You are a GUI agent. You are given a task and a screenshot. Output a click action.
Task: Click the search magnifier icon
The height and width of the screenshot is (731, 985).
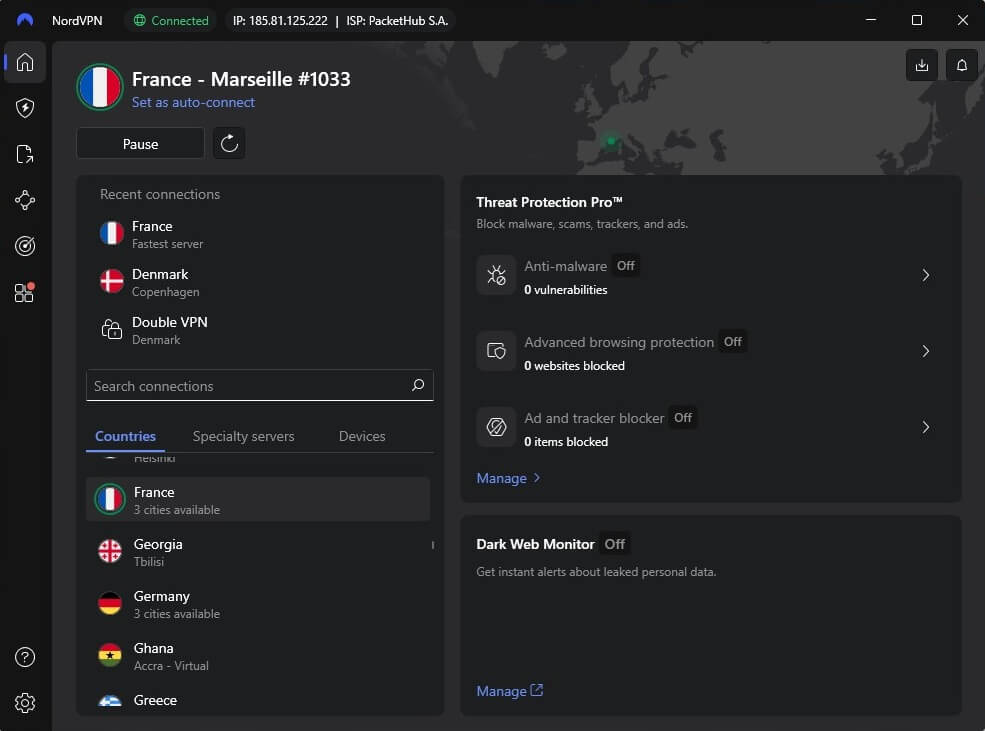pyautogui.click(x=418, y=385)
